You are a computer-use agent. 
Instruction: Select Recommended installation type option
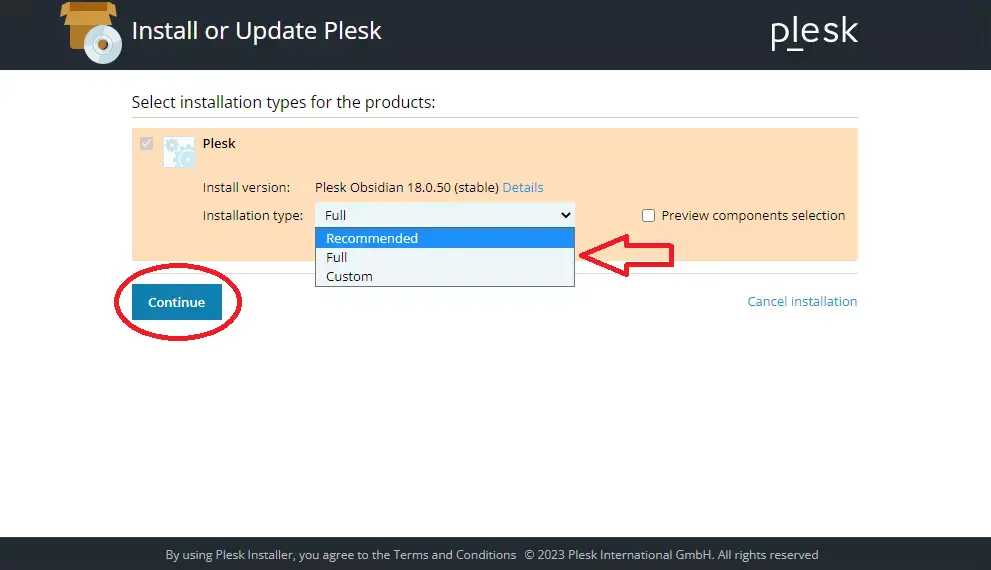pos(372,238)
